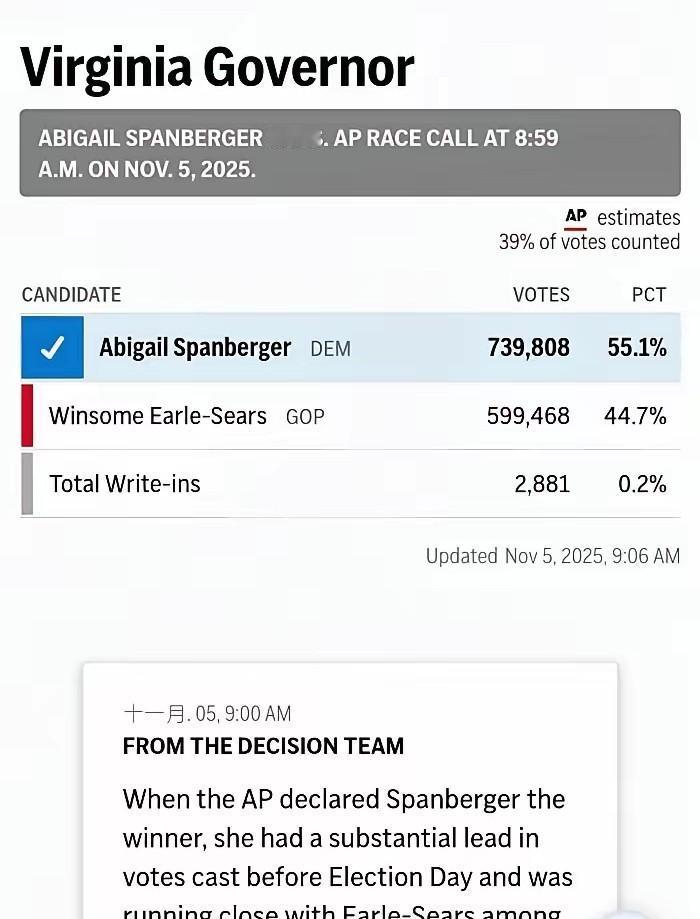Click the gray Write-ins color bar
This screenshot has width=700, height=919.
(x=27, y=484)
